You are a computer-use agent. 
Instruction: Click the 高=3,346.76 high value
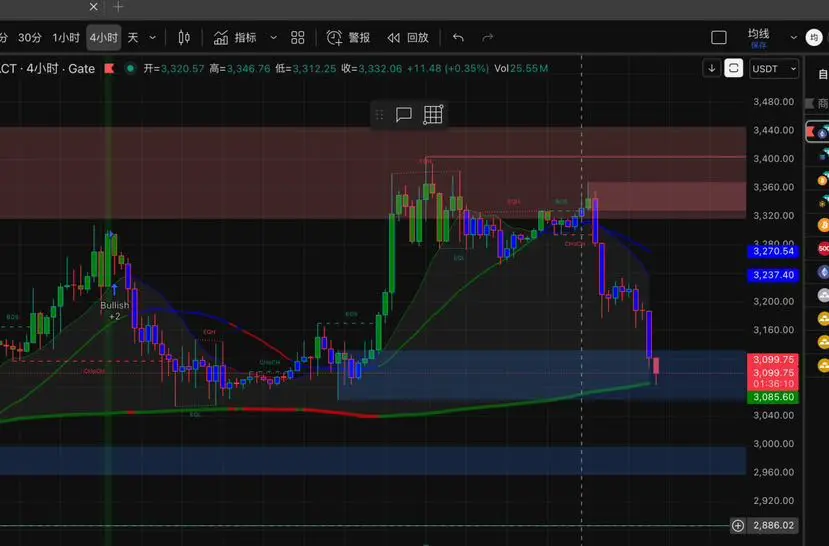click(240, 68)
